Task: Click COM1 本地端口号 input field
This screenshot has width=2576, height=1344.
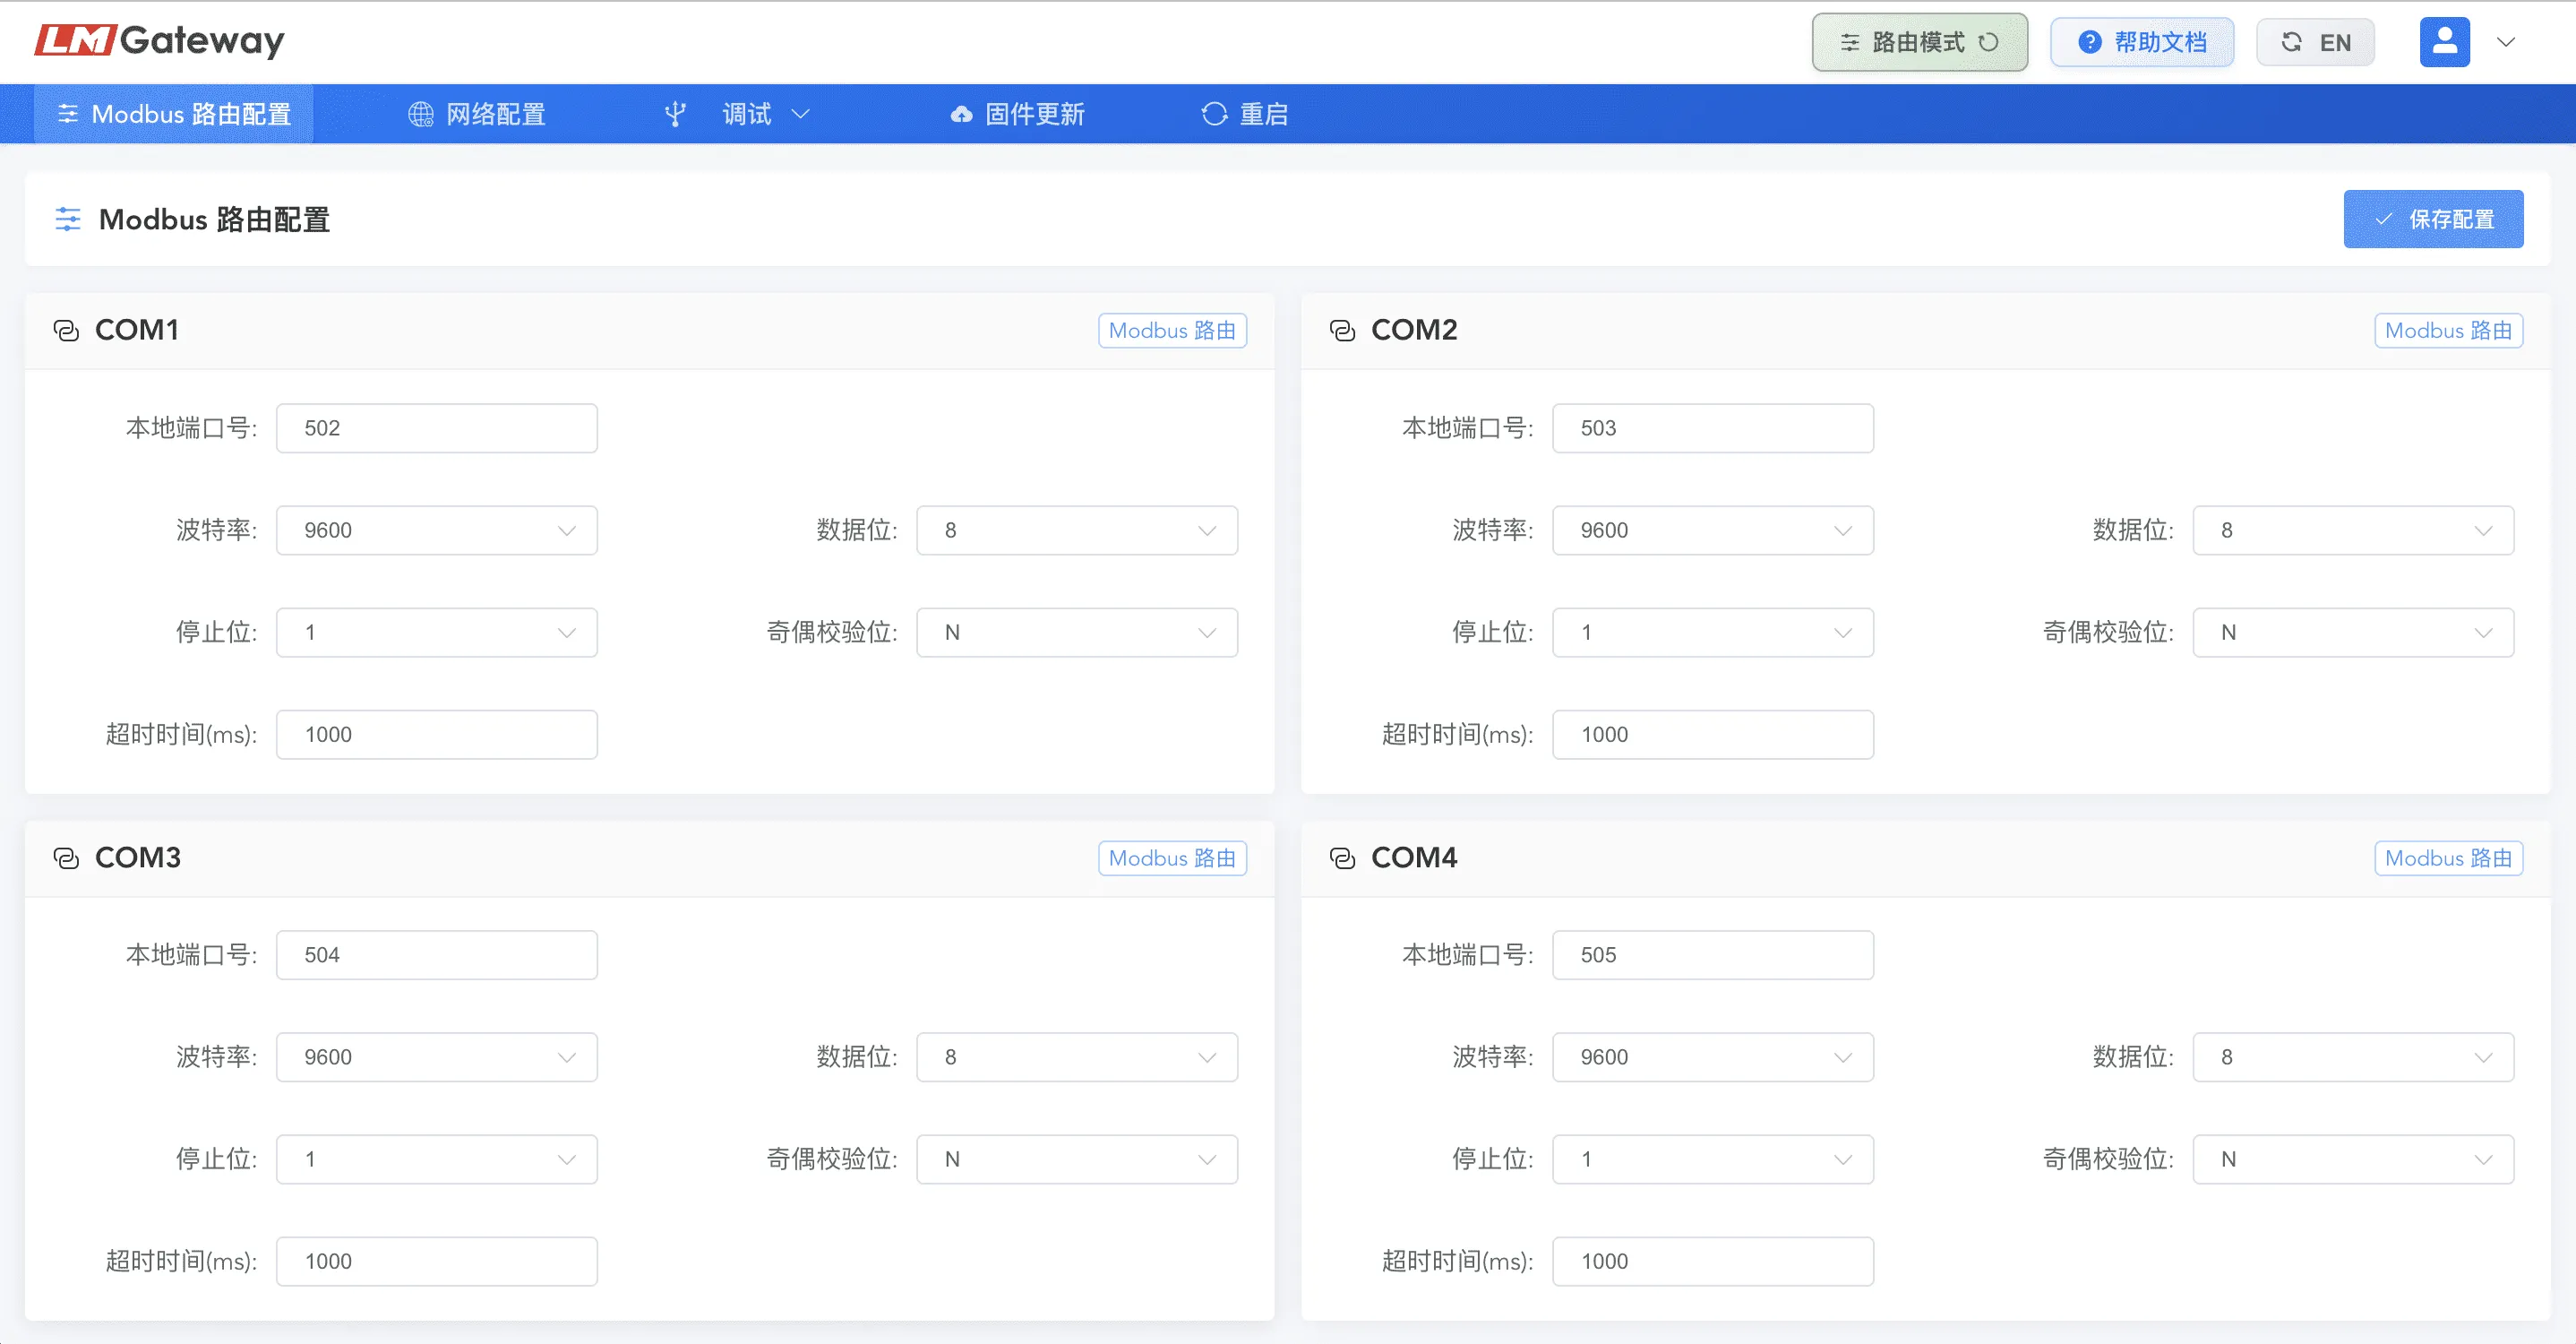Action: 437,428
